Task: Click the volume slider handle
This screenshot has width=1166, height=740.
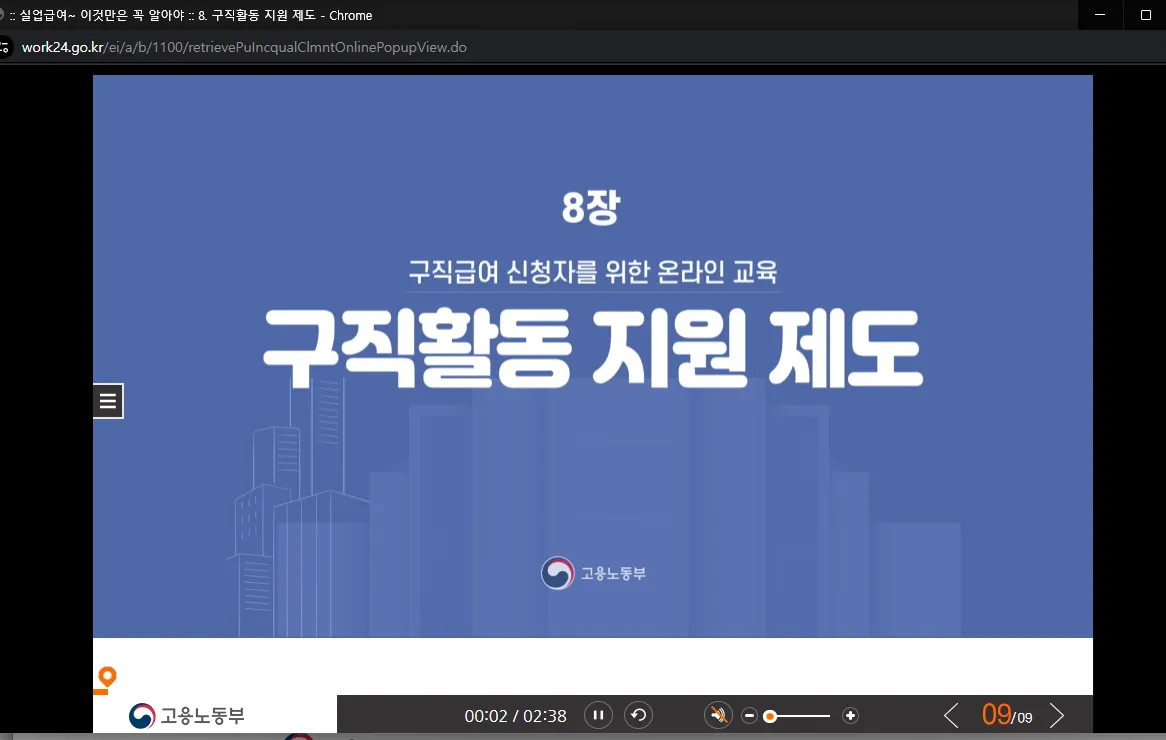Action: point(770,716)
